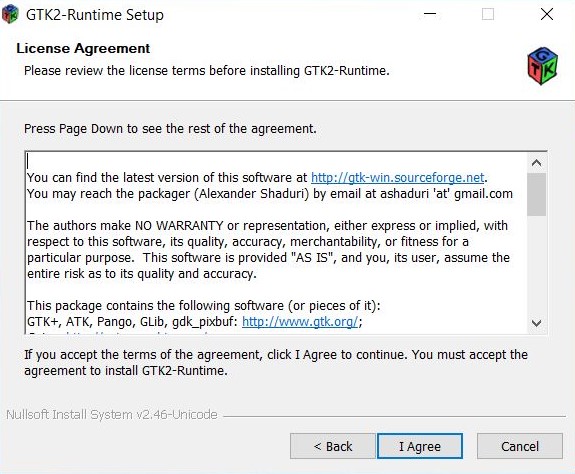Close the setup window with the X
Image resolution: width=575 pixels, height=474 pixels.
coord(547,14)
